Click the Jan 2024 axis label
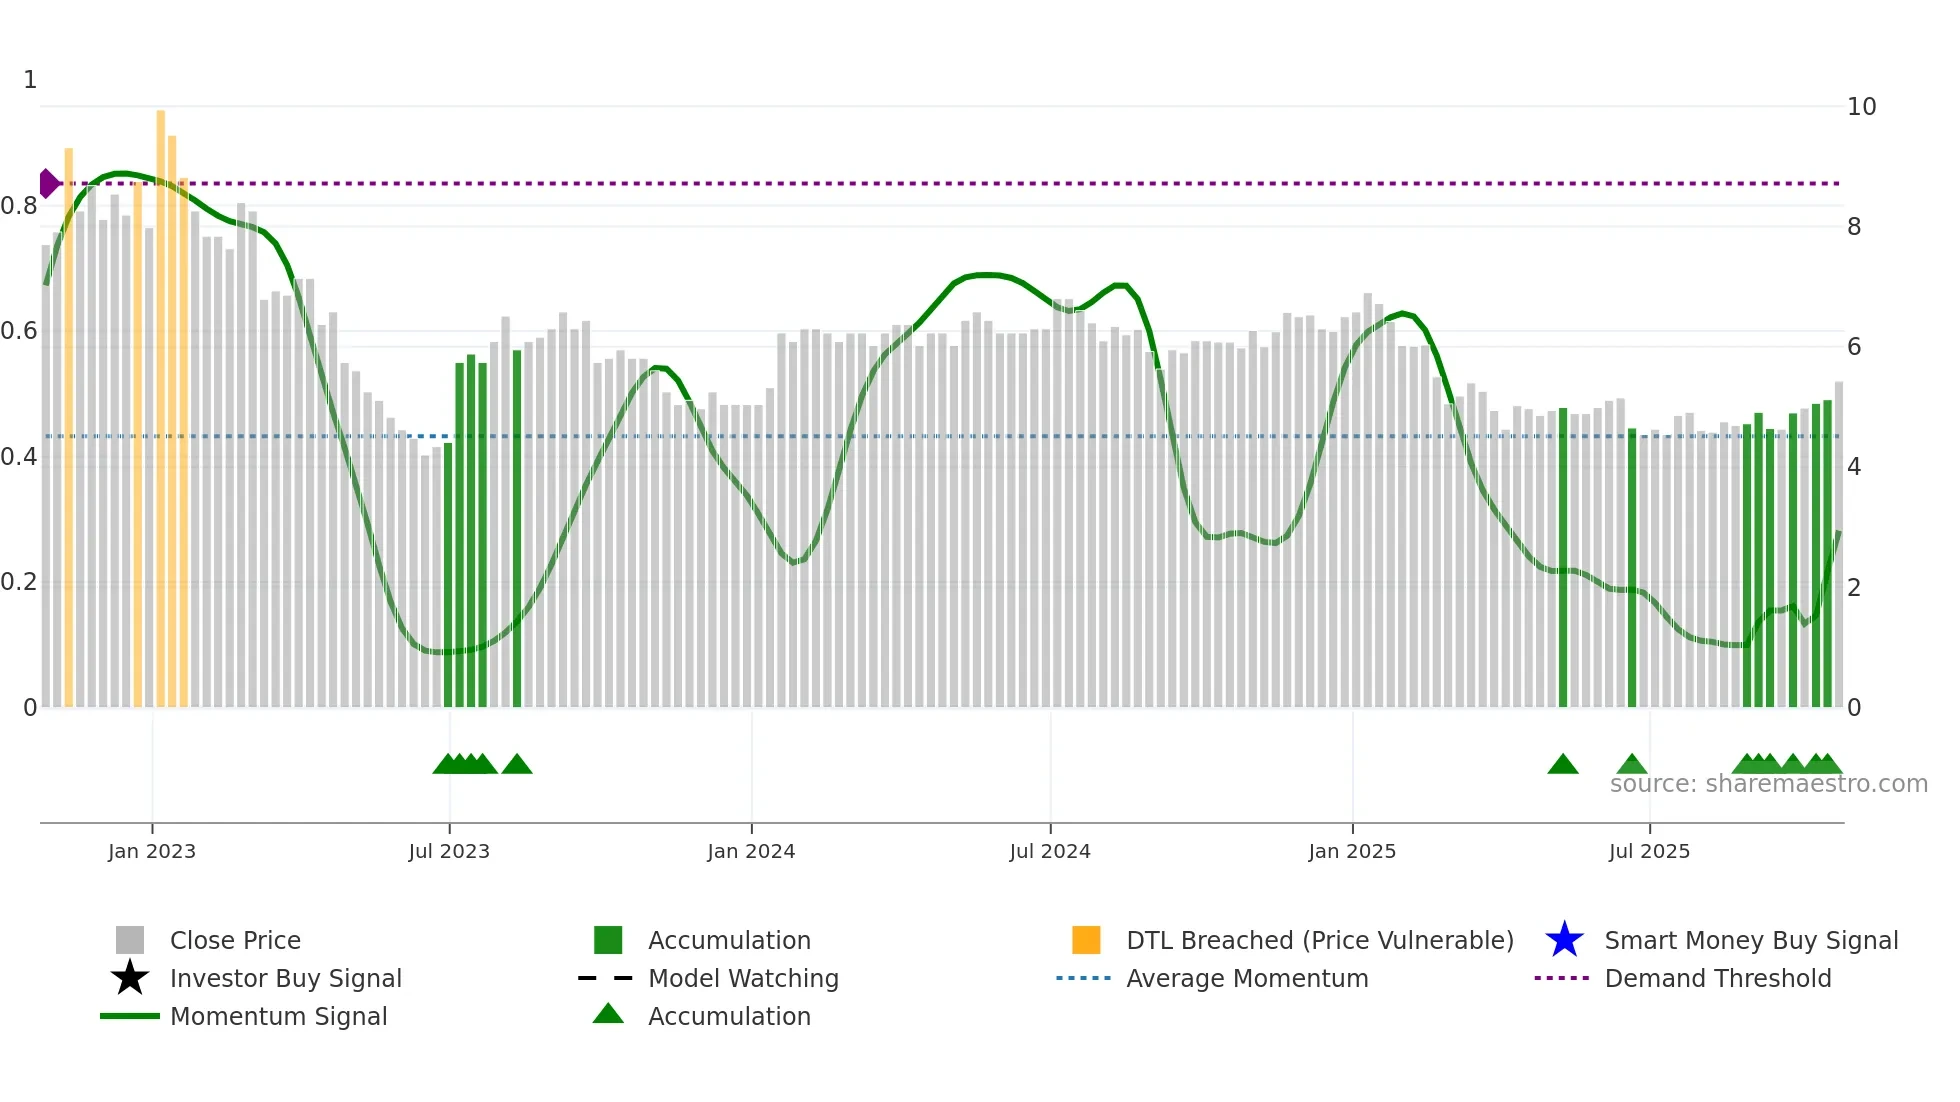Viewport: 1960px width, 1102px height. [751, 851]
